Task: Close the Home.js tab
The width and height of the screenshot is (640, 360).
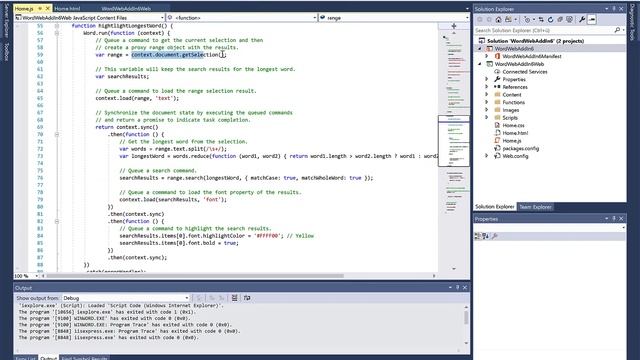Action: pyautogui.click(x=47, y=8)
